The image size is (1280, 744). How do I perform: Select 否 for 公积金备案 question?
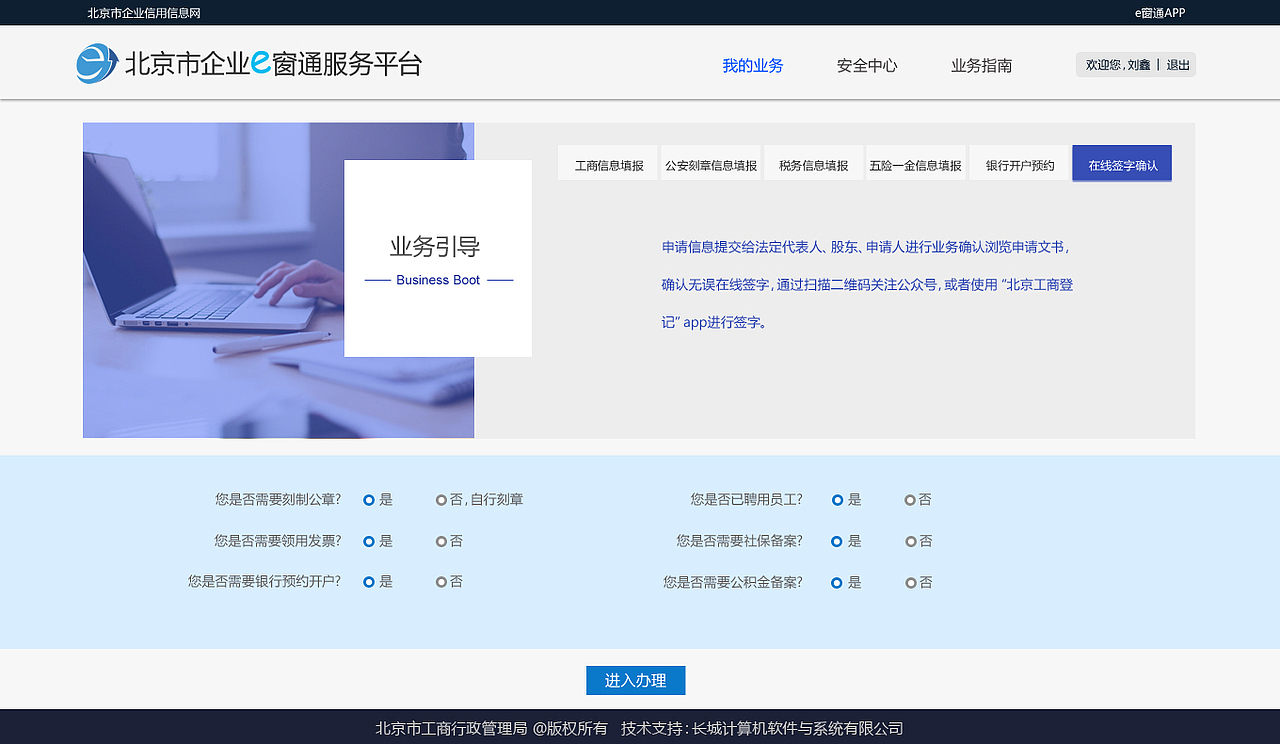(909, 581)
